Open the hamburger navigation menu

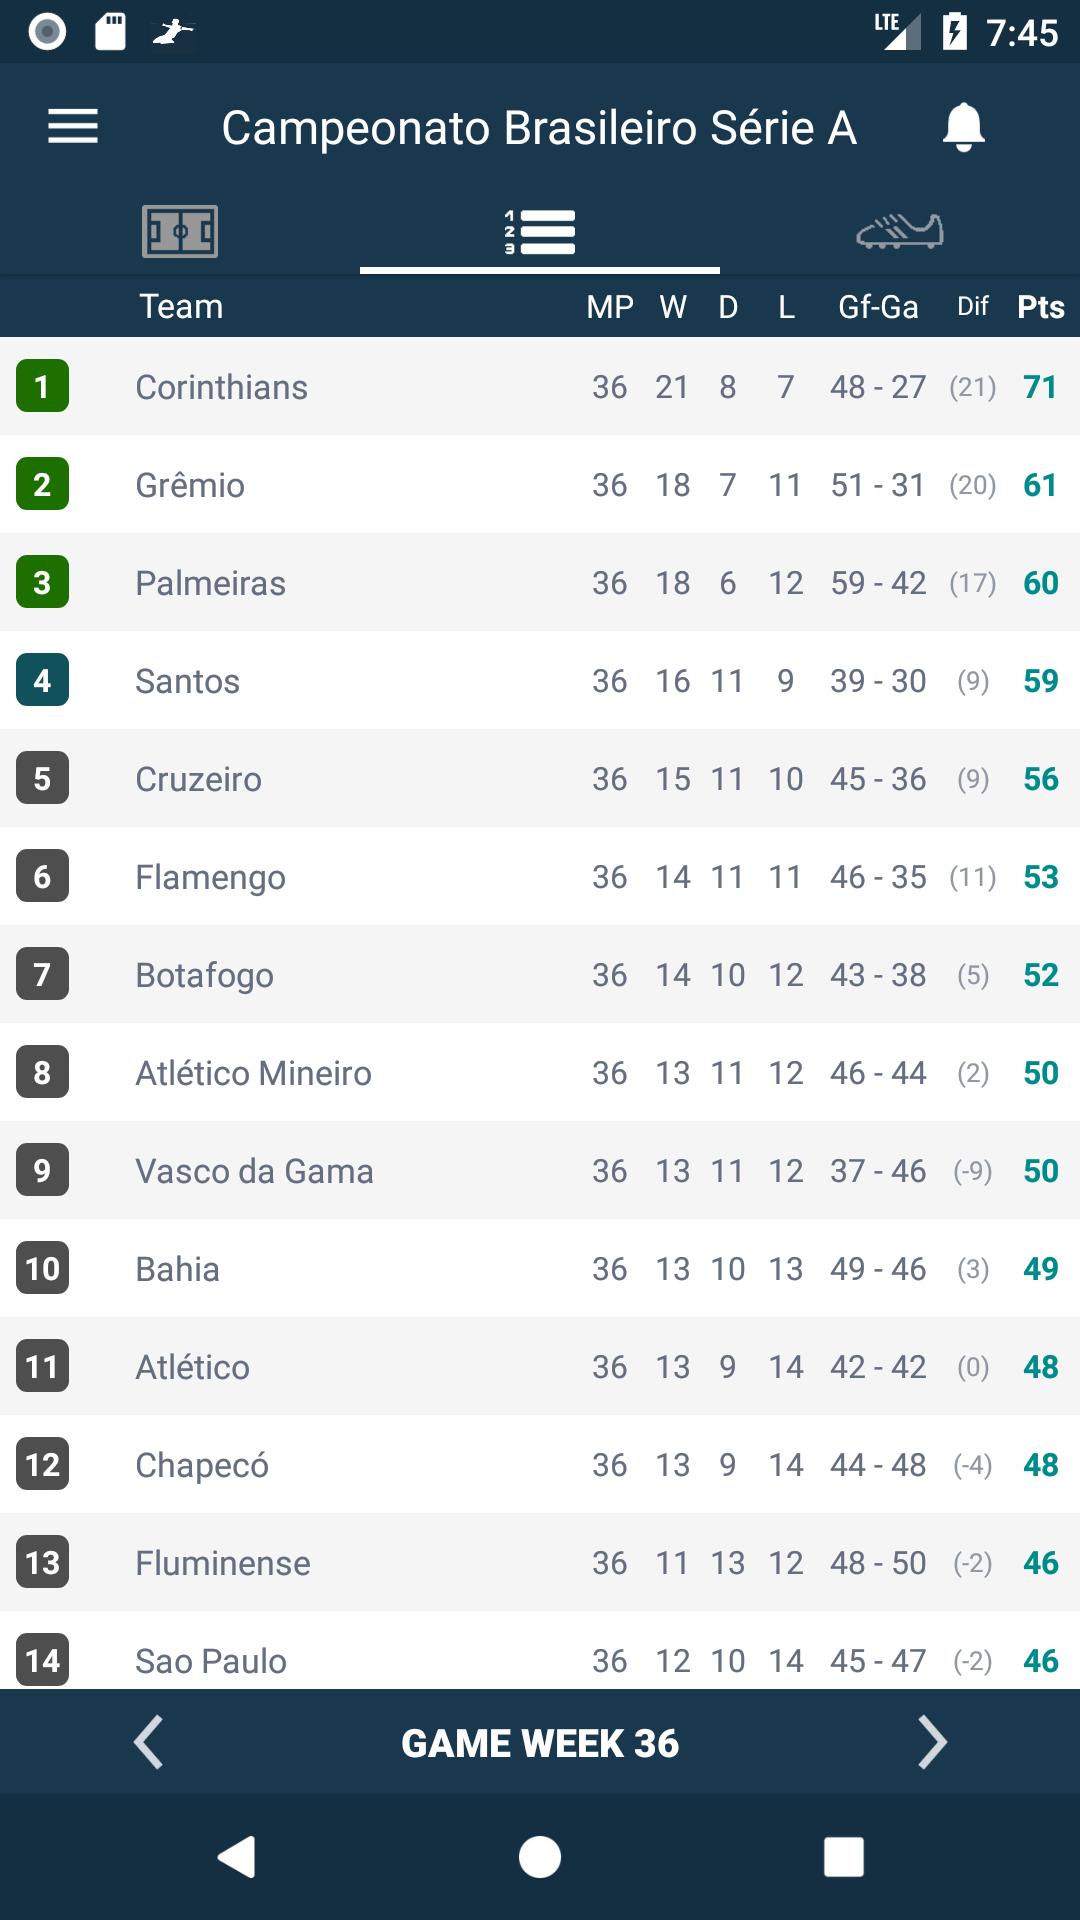point(73,127)
